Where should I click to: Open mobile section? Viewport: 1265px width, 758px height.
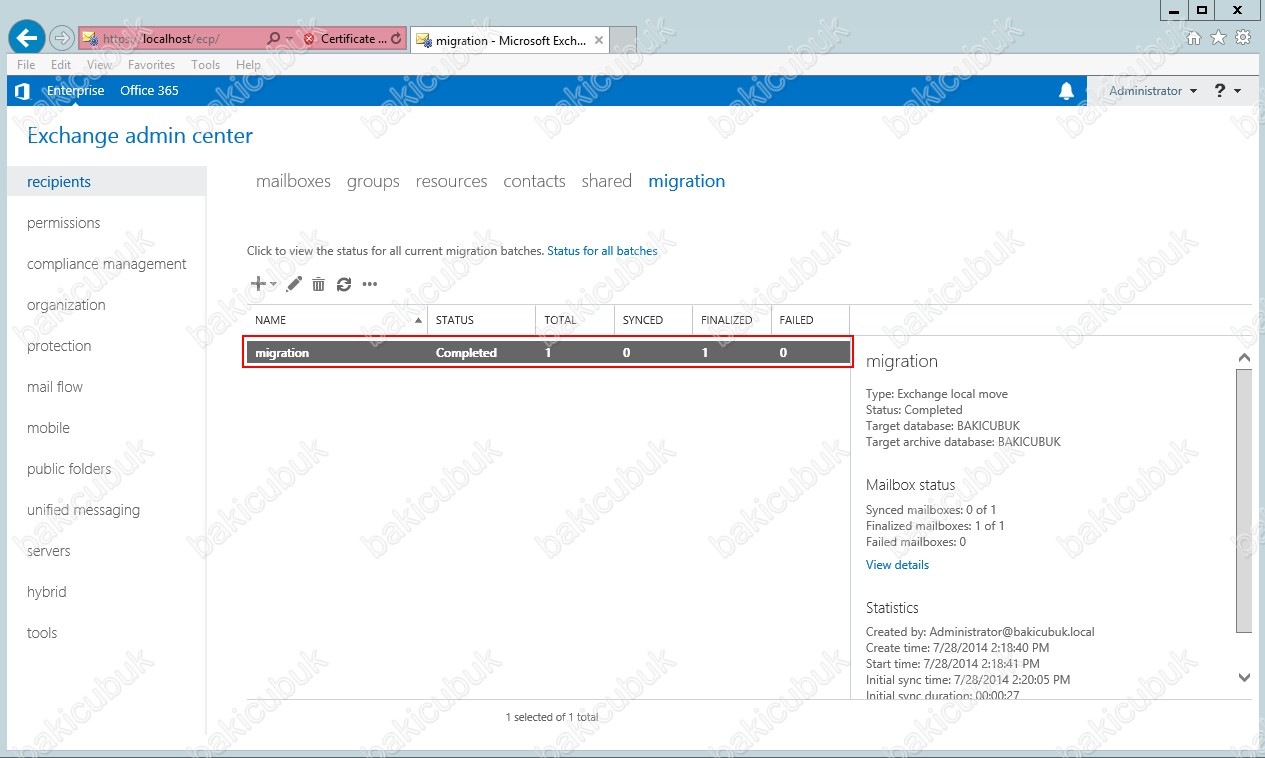pos(48,428)
